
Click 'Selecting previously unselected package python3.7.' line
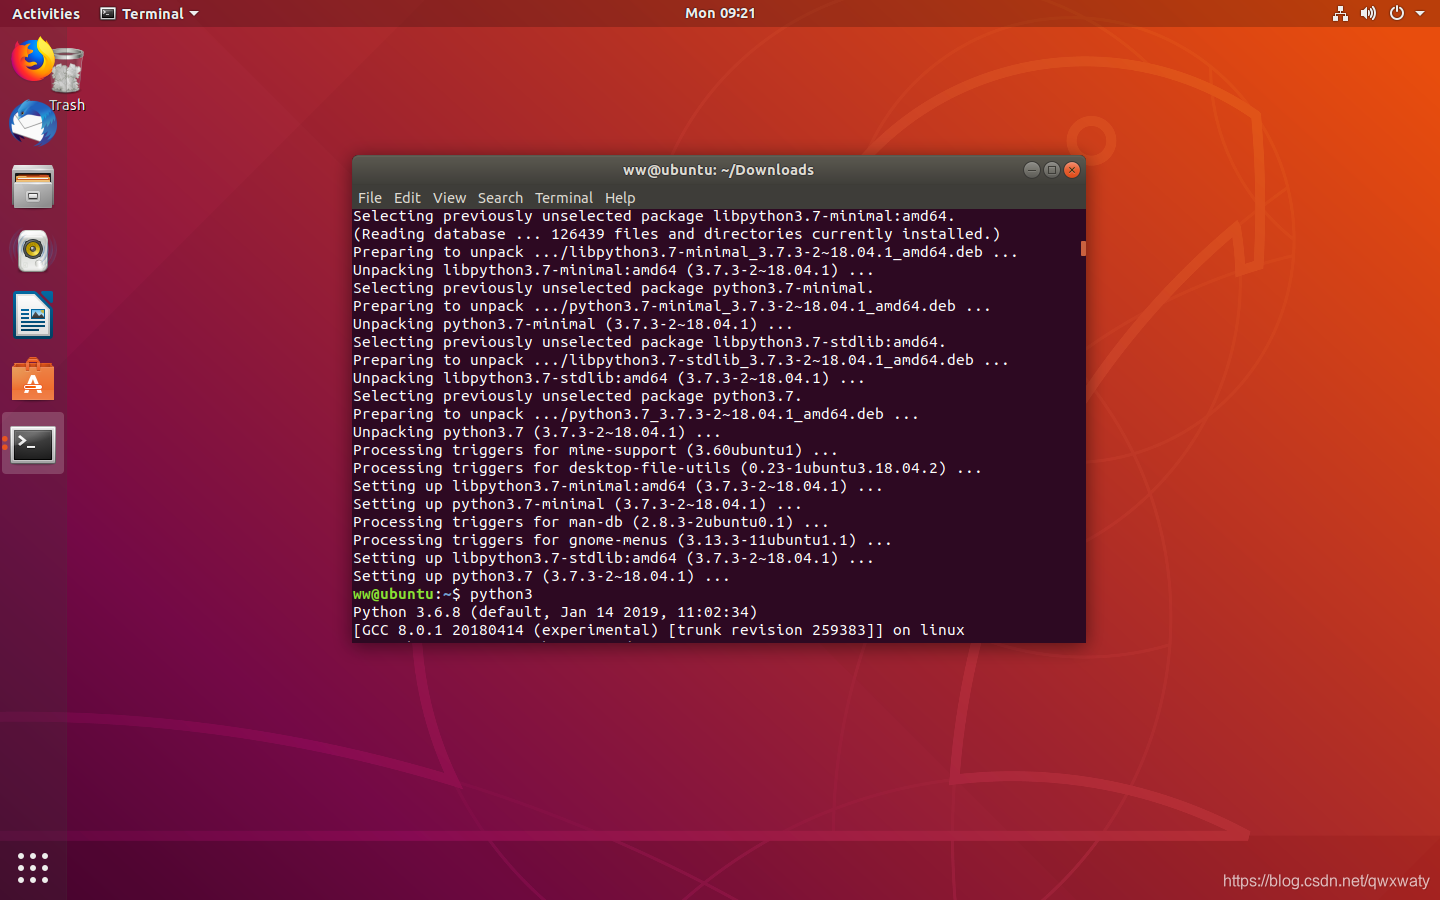(577, 396)
